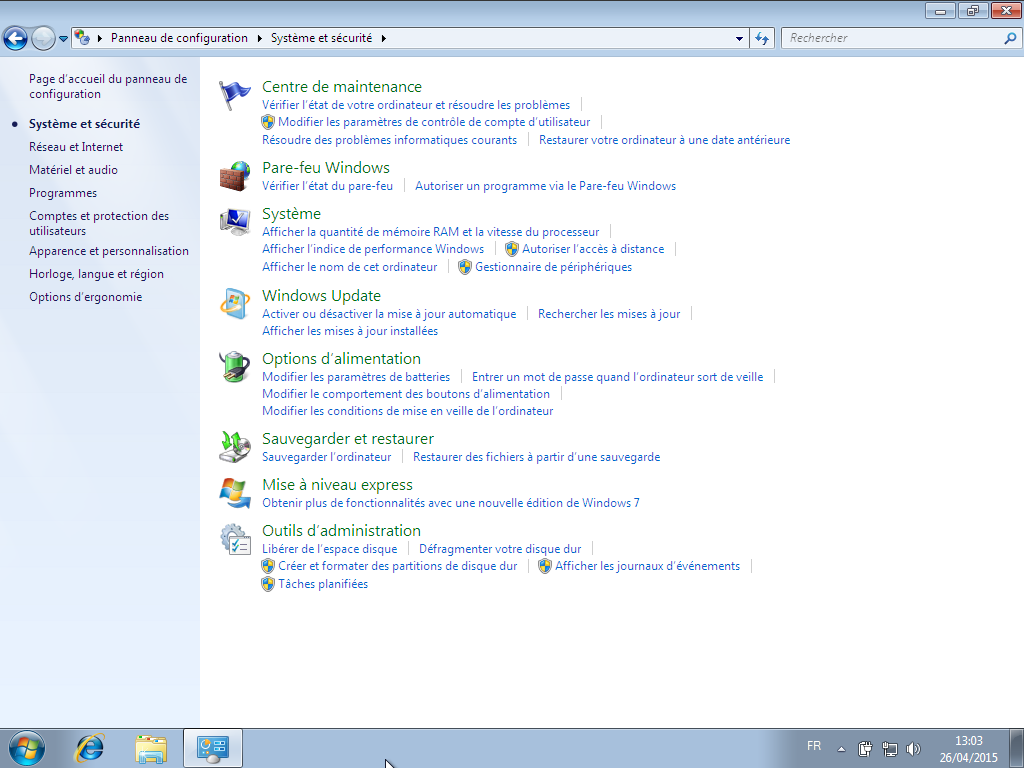
Task: Click the Options d'alimentation battery icon
Action: coord(234,366)
